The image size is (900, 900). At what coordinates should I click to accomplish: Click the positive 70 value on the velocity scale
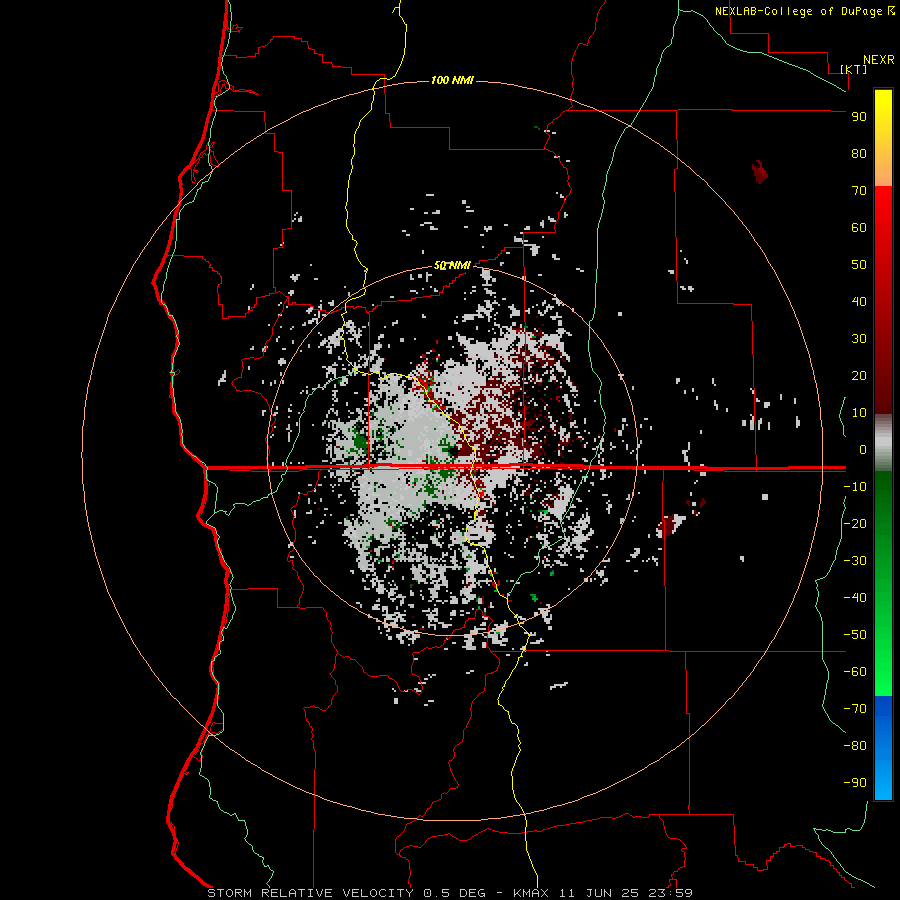tap(859, 191)
